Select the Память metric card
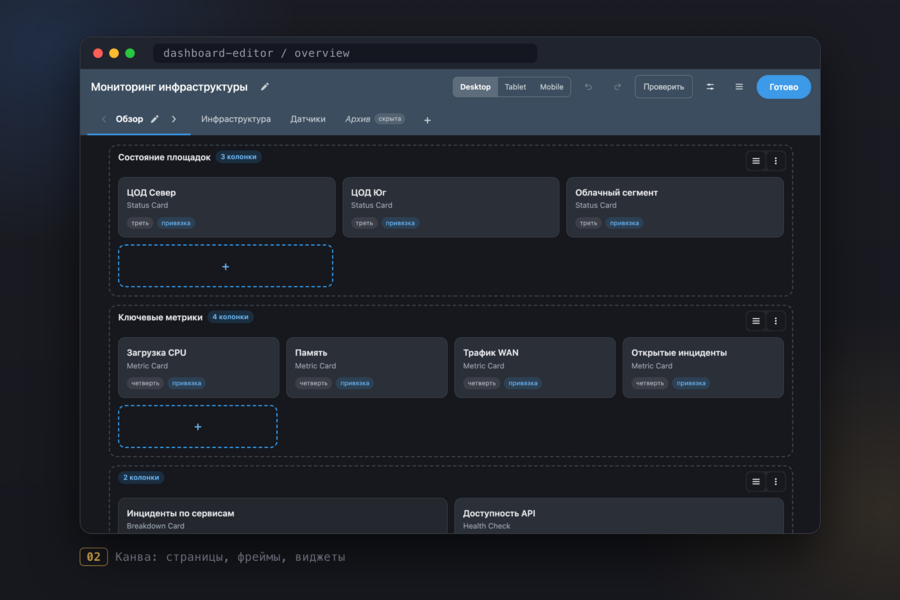Image resolution: width=900 pixels, height=600 pixels. coord(367,367)
